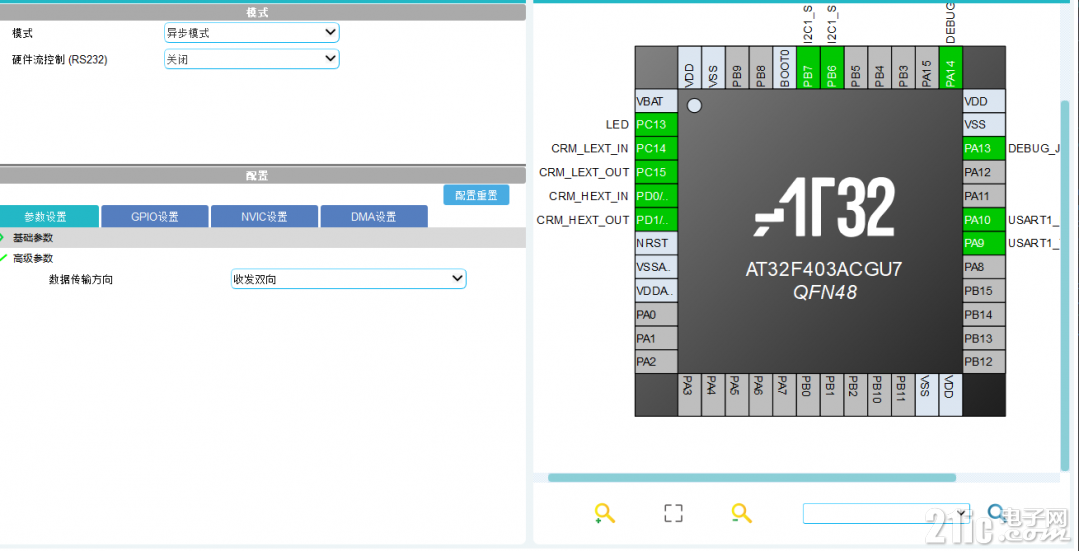Select pin PA1 on the left side
This screenshot has height=551, width=1079.
656,338
